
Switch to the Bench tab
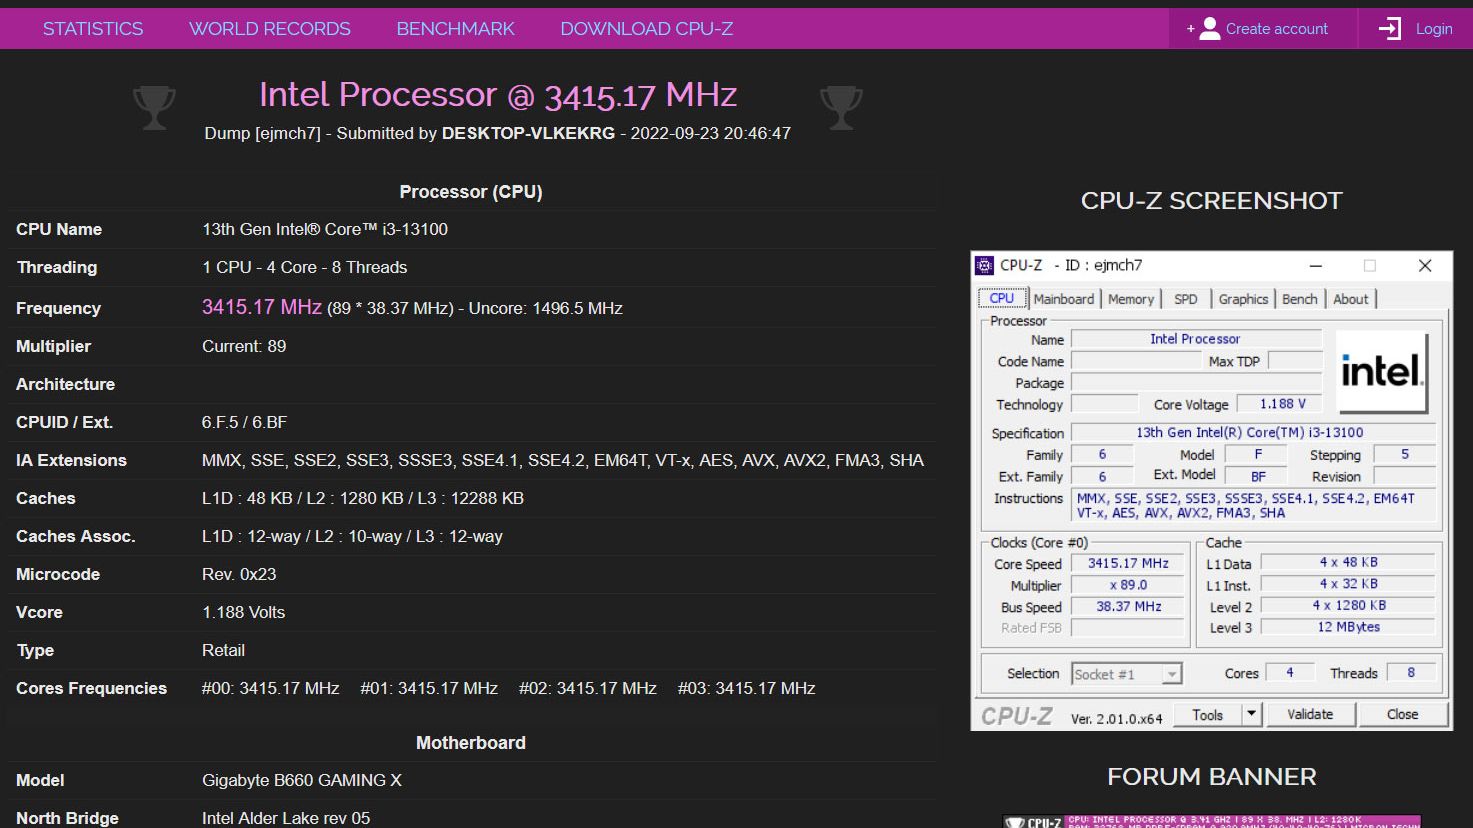pyautogui.click(x=1299, y=298)
